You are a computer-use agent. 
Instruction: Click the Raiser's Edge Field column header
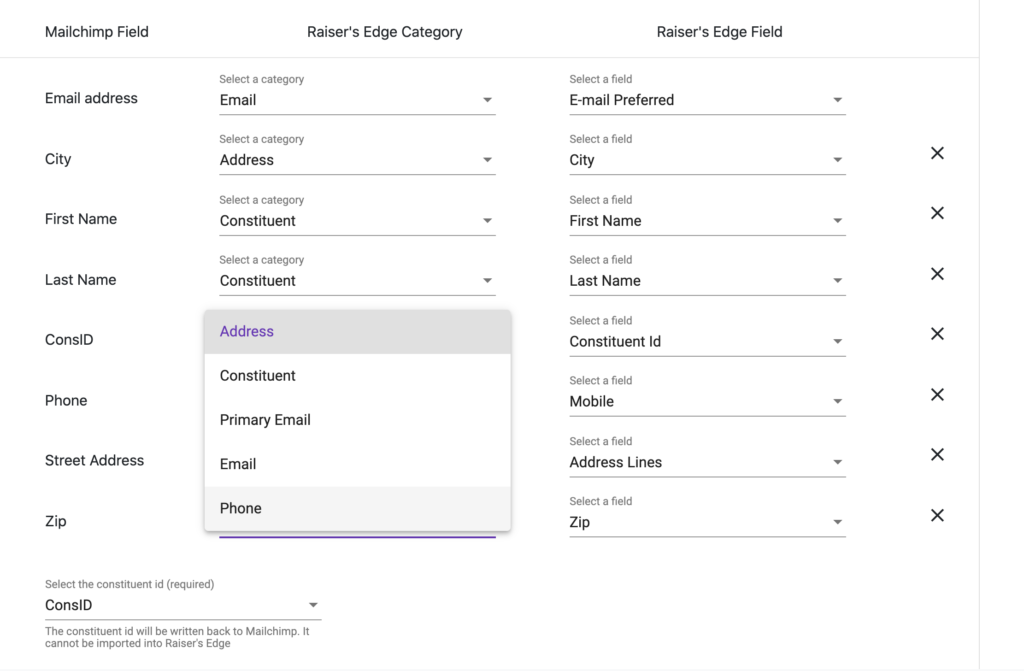pos(719,32)
